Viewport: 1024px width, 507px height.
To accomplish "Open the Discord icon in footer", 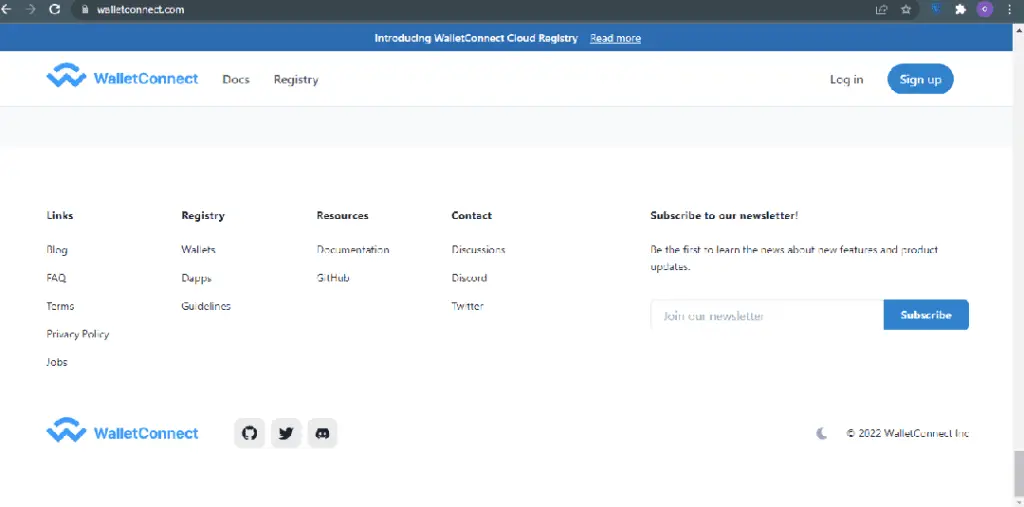I will coord(322,433).
